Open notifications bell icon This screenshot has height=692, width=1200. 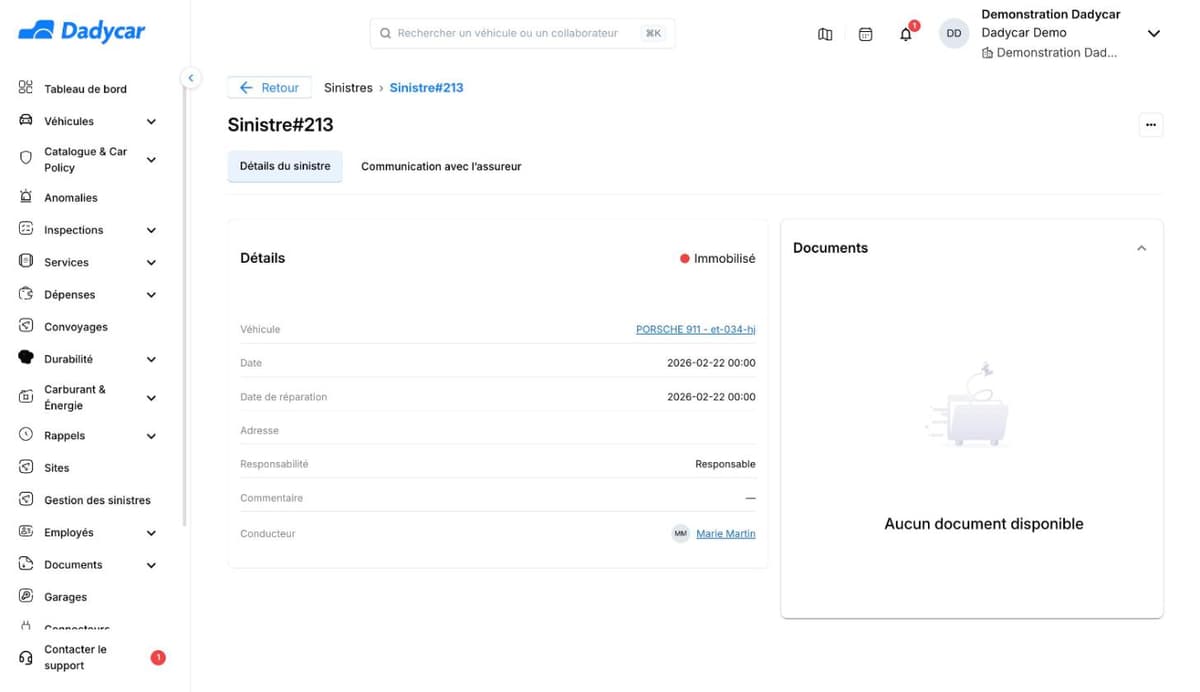click(x=905, y=34)
